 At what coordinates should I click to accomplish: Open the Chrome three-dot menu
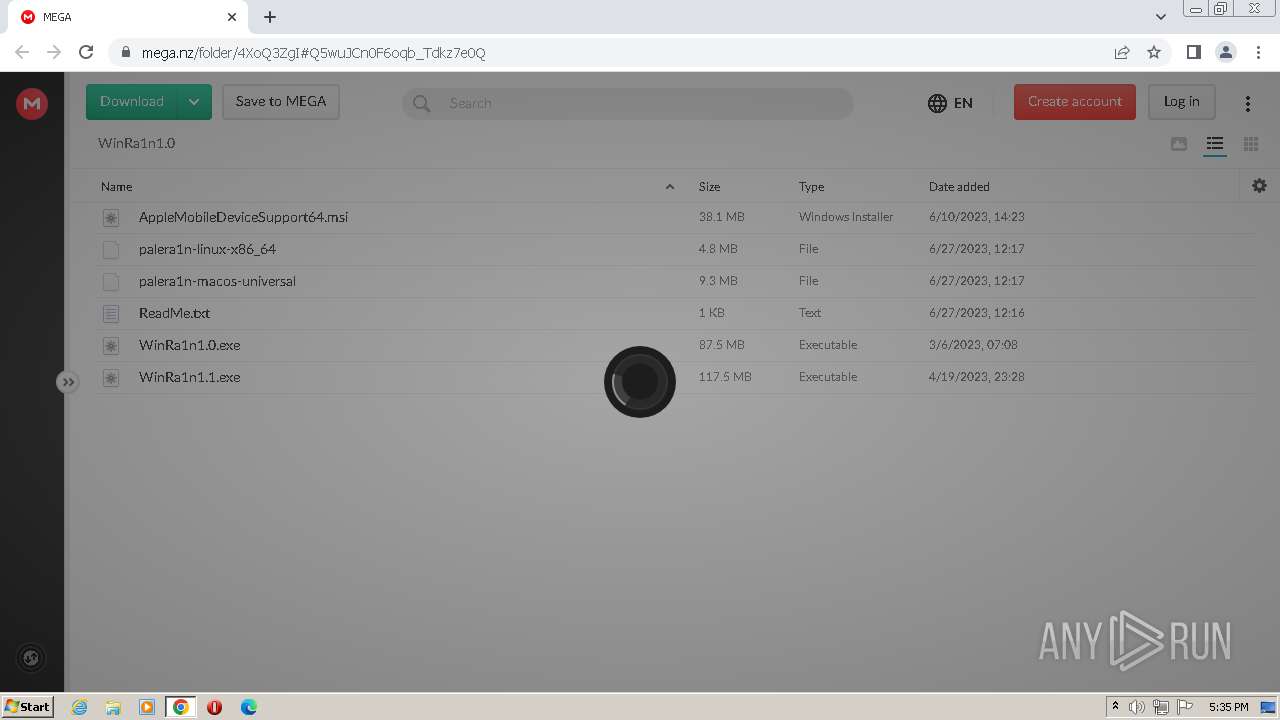(x=1257, y=52)
